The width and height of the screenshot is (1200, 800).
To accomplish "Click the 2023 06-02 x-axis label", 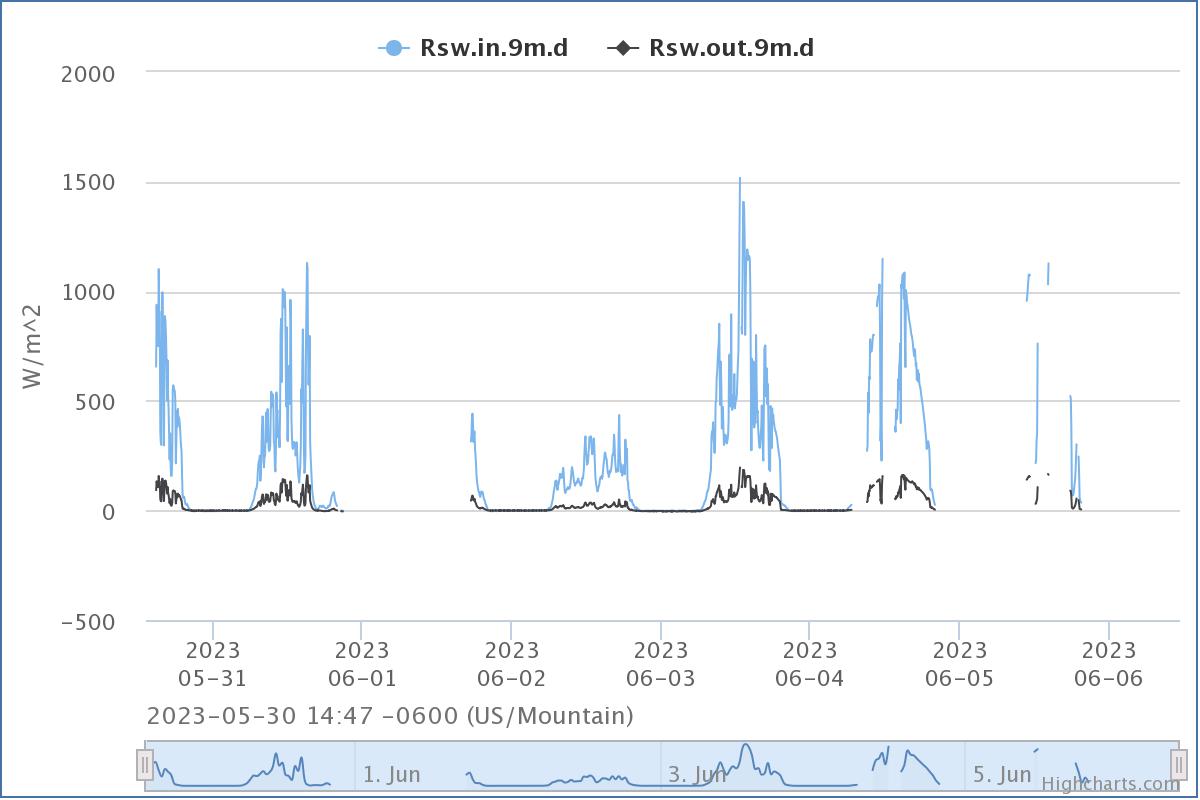I will pos(511,666).
